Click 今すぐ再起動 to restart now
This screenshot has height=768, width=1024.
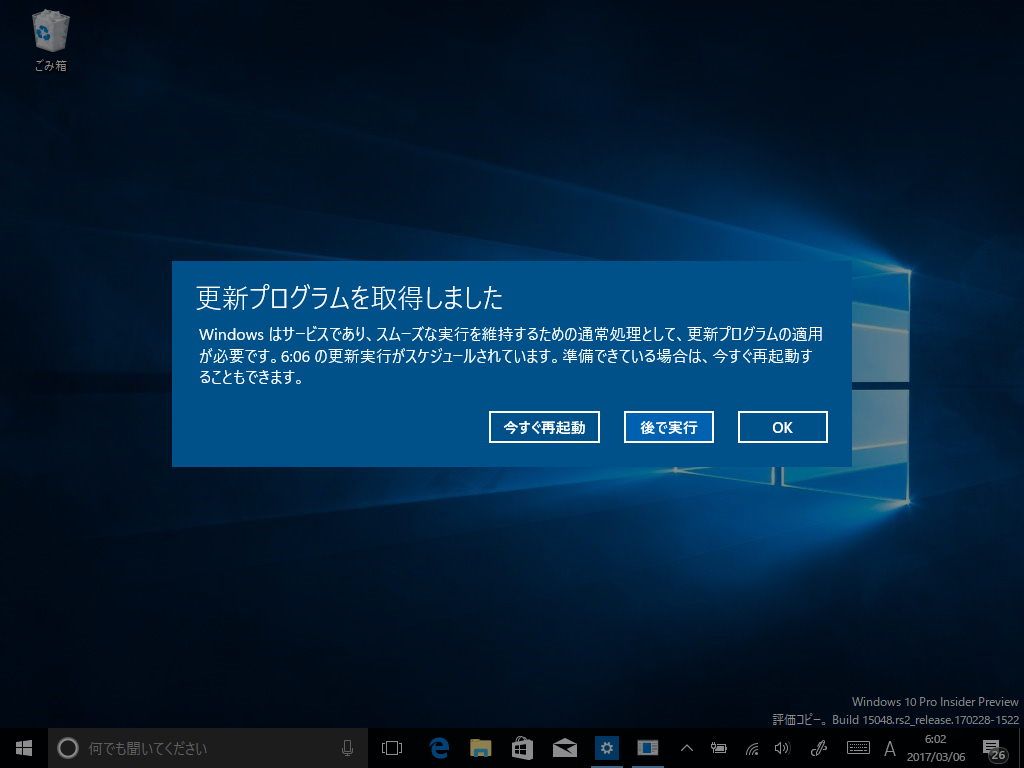[544, 427]
